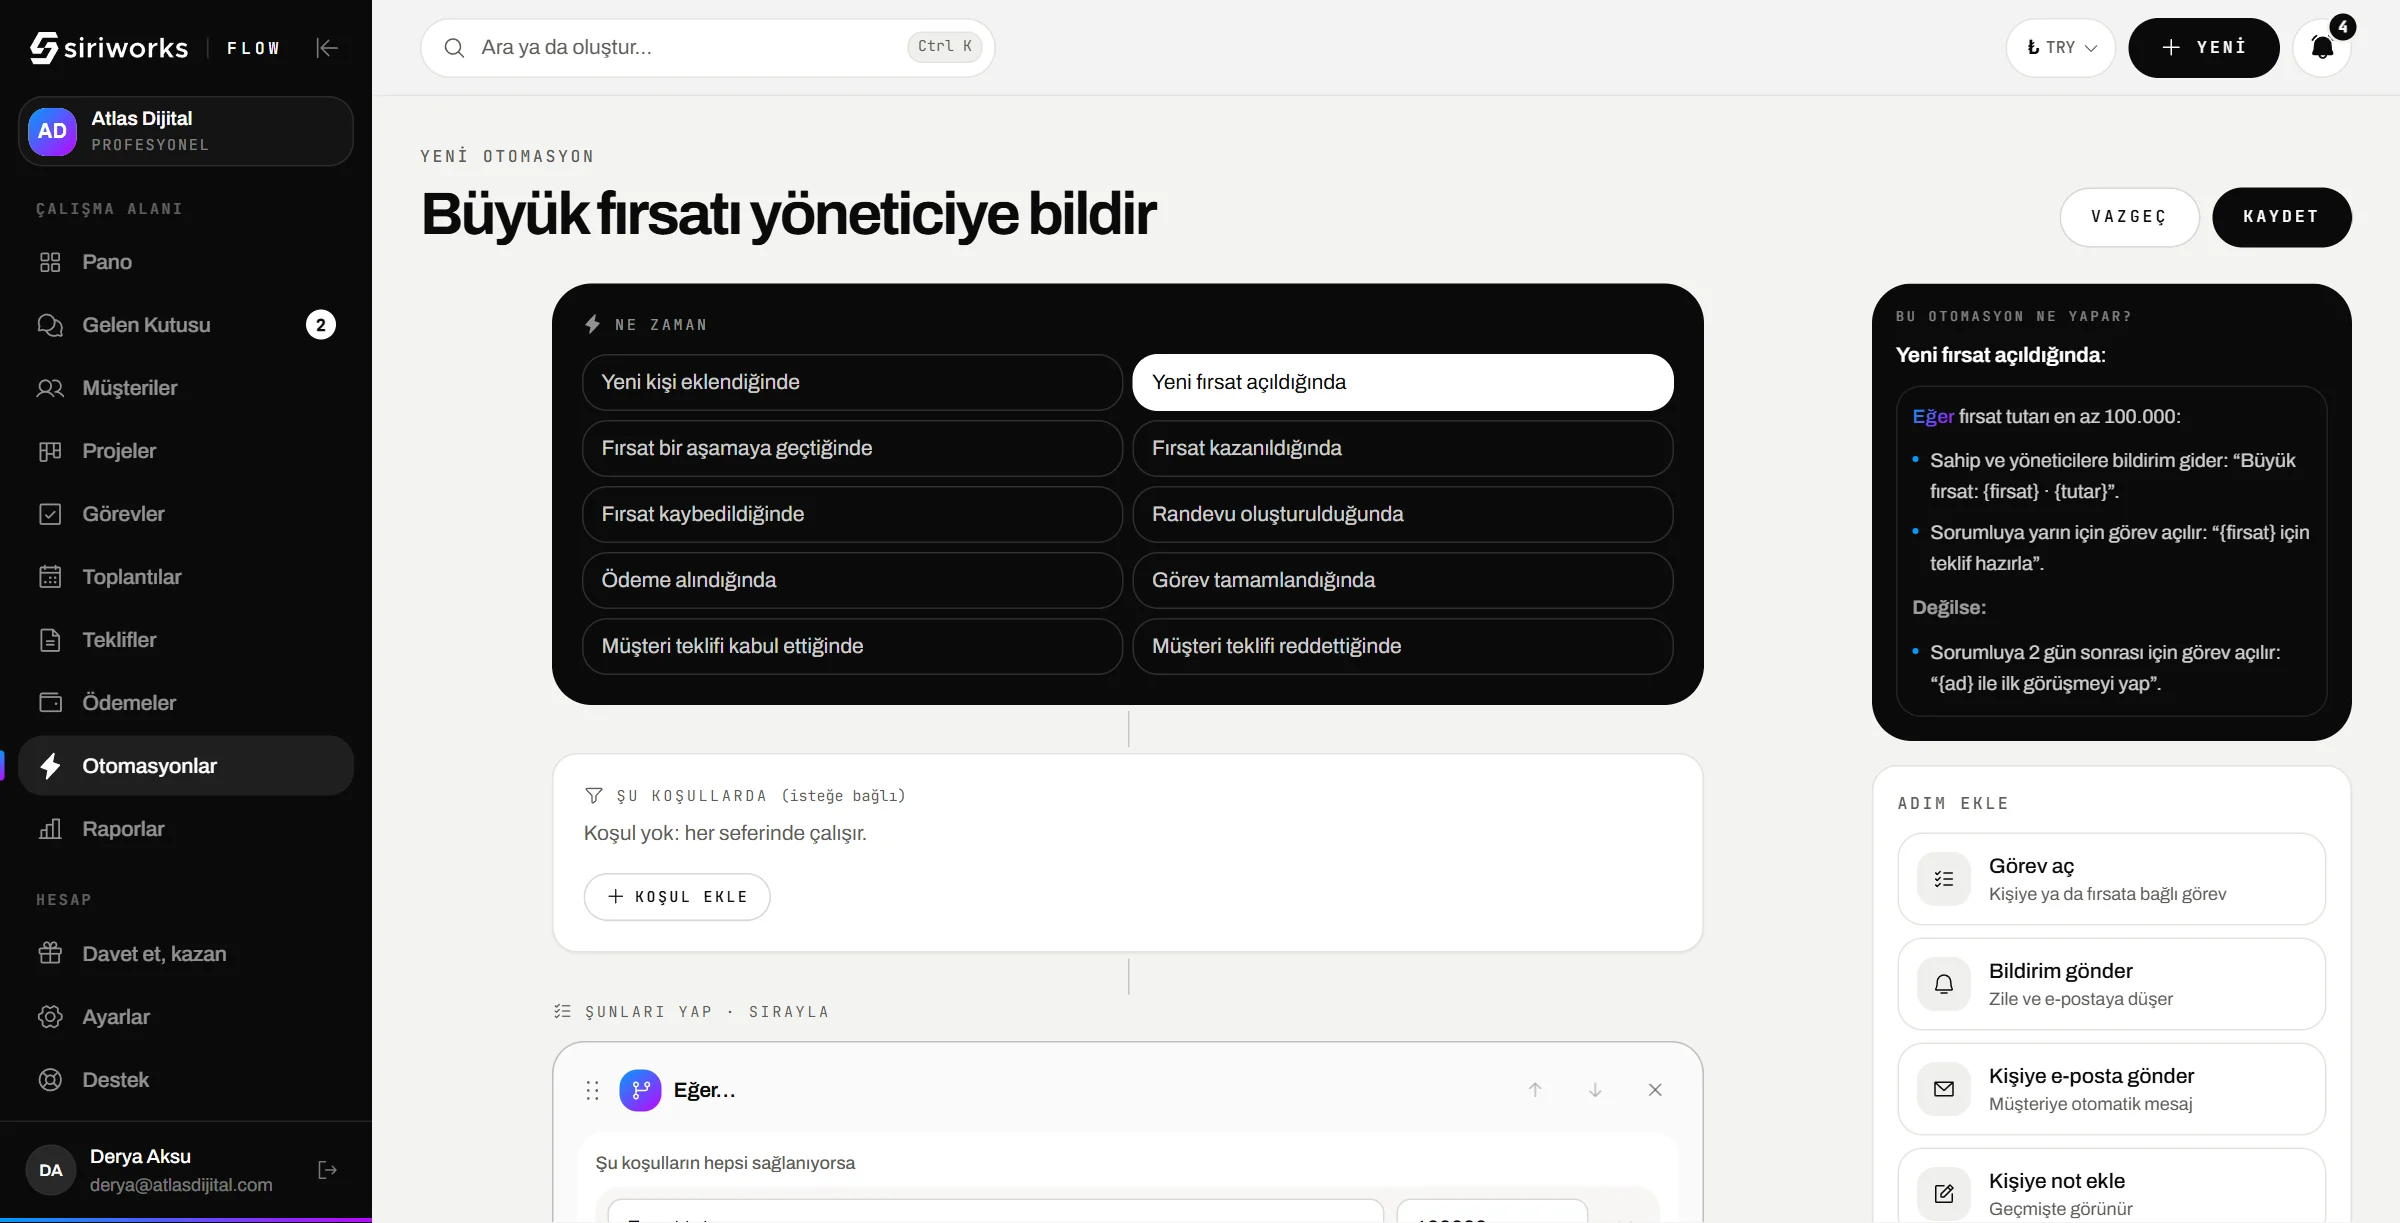Open Raporlar in the sidebar
This screenshot has width=2400, height=1223.
[186, 829]
